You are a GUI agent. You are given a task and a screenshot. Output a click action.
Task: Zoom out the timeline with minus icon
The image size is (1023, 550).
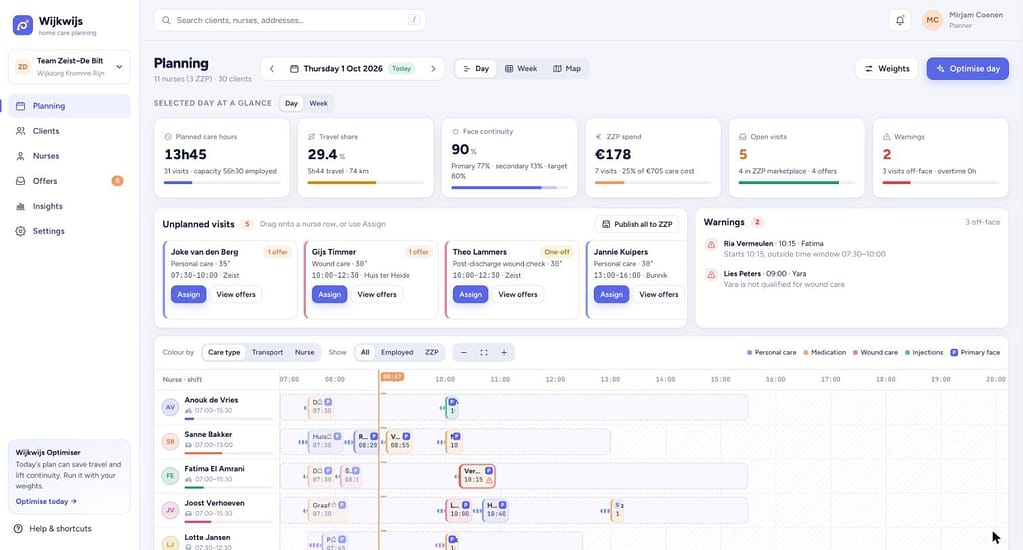[464, 352]
